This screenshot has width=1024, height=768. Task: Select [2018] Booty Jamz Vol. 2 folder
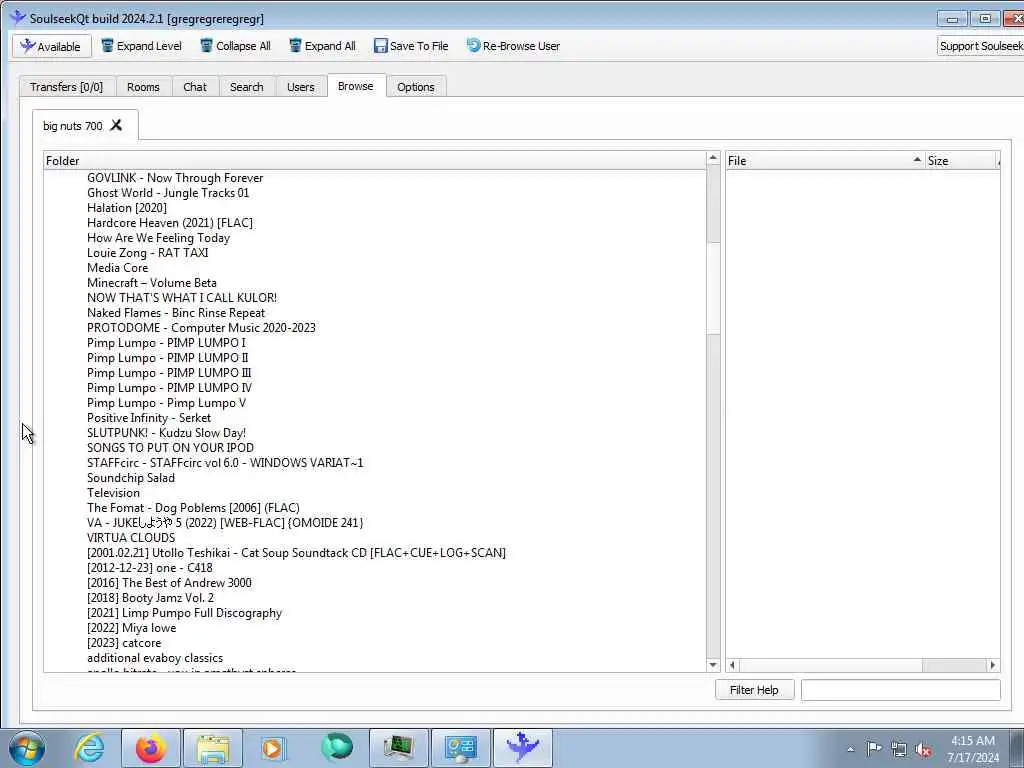click(x=150, y=598)
